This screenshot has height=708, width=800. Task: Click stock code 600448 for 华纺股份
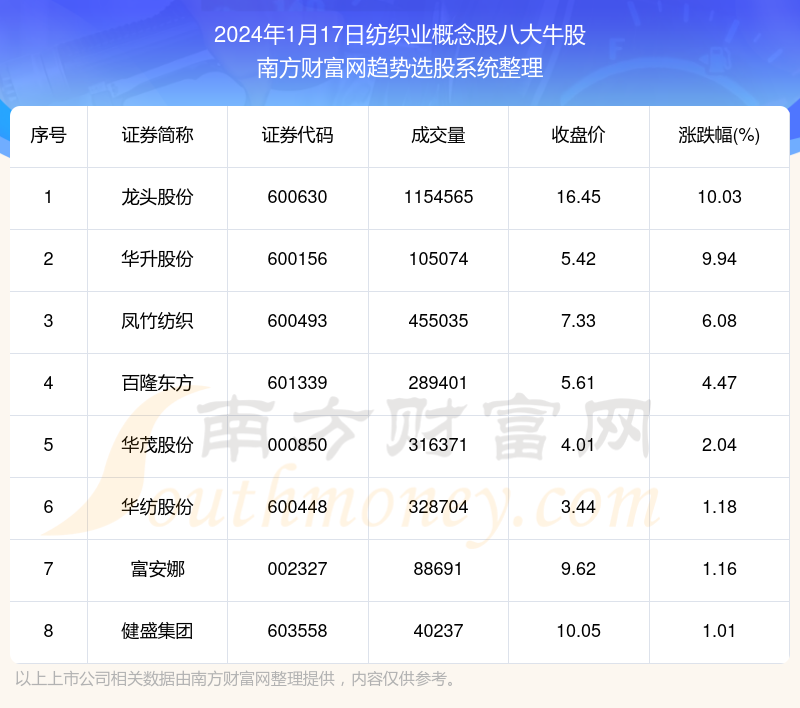[x=297, y=507]
